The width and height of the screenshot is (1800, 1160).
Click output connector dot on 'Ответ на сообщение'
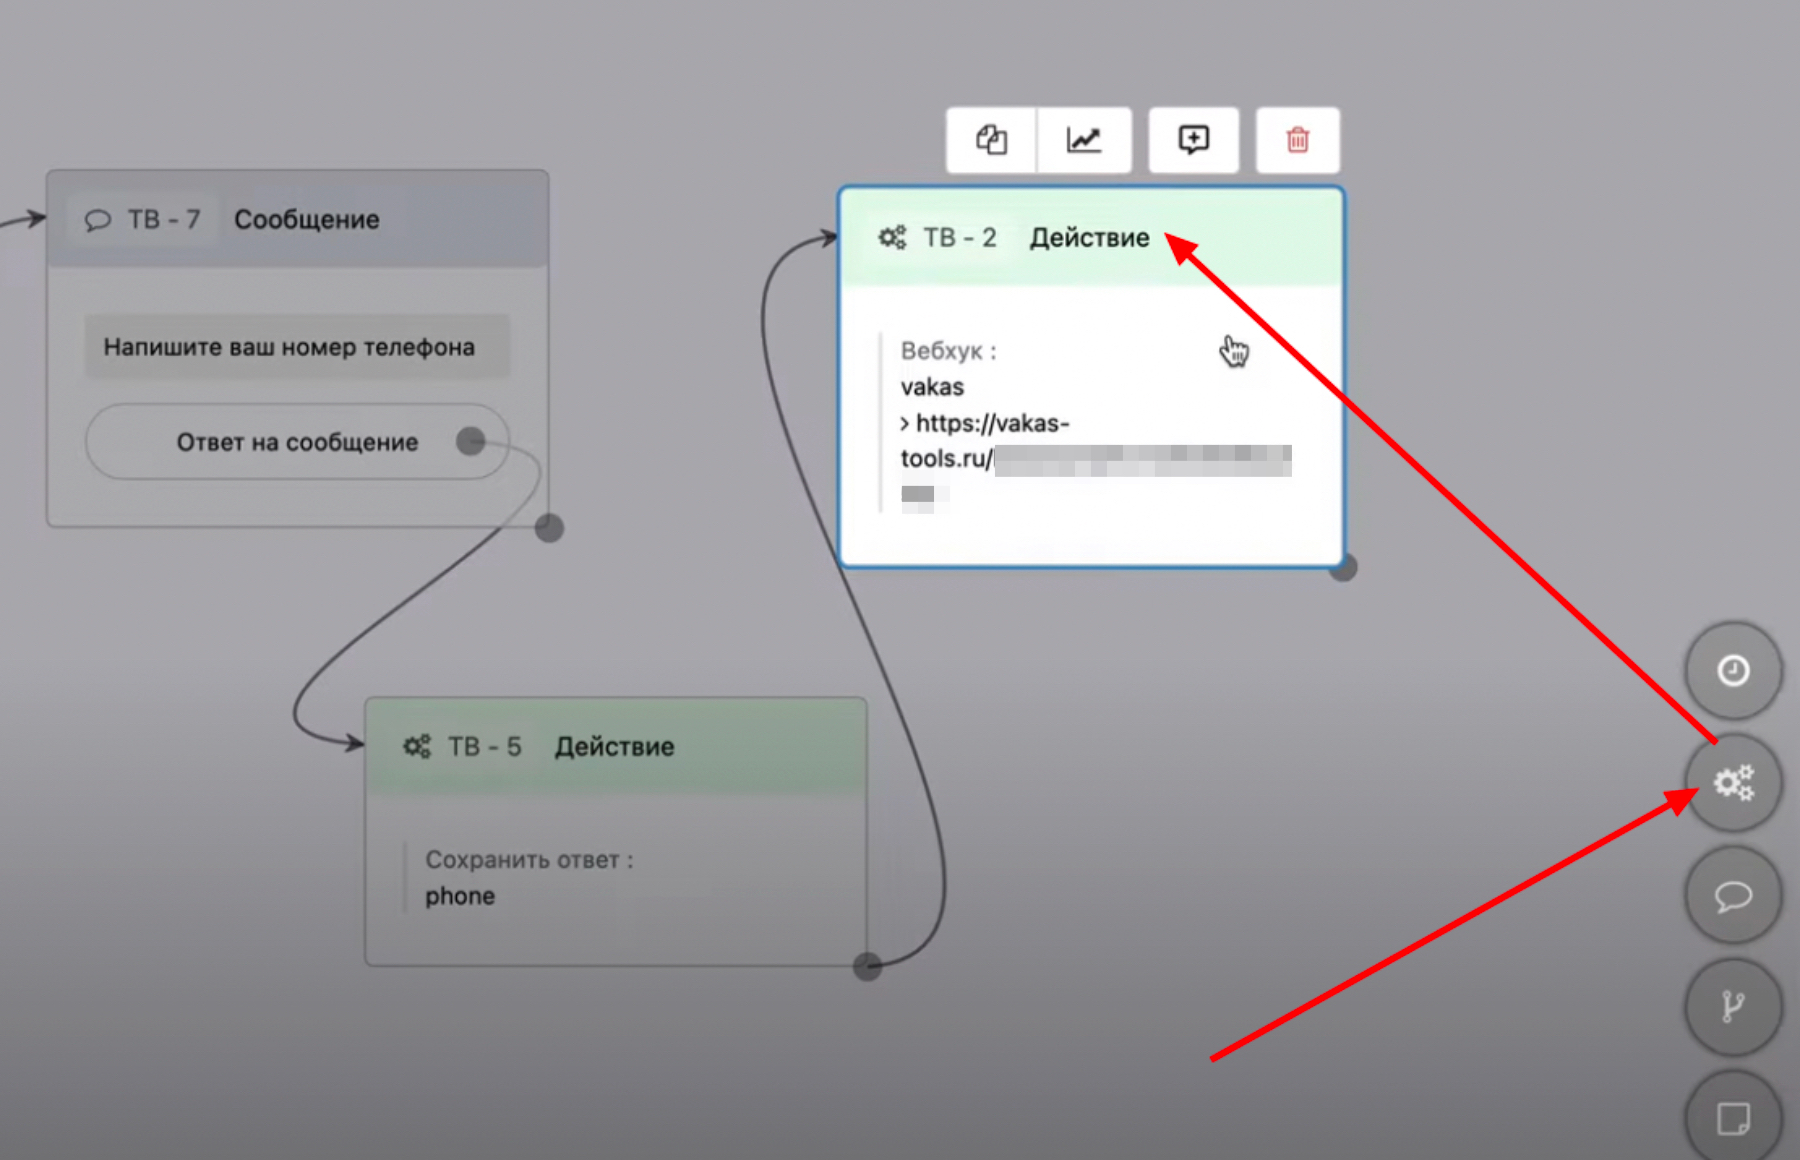[470, 441]
